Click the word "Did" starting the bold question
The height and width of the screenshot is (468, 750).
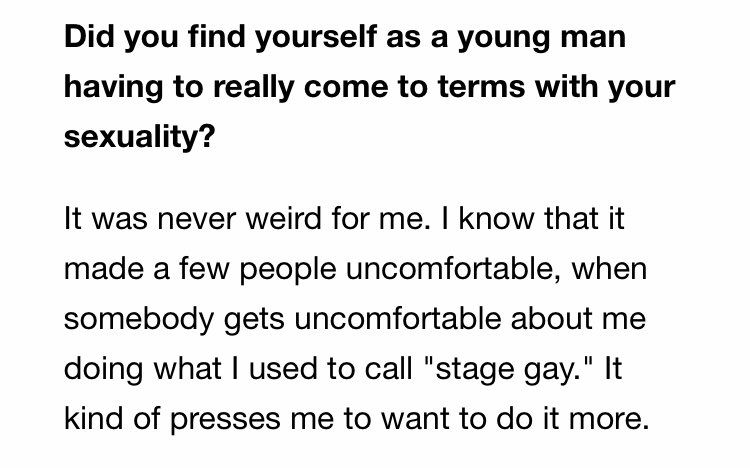(89, 37)
